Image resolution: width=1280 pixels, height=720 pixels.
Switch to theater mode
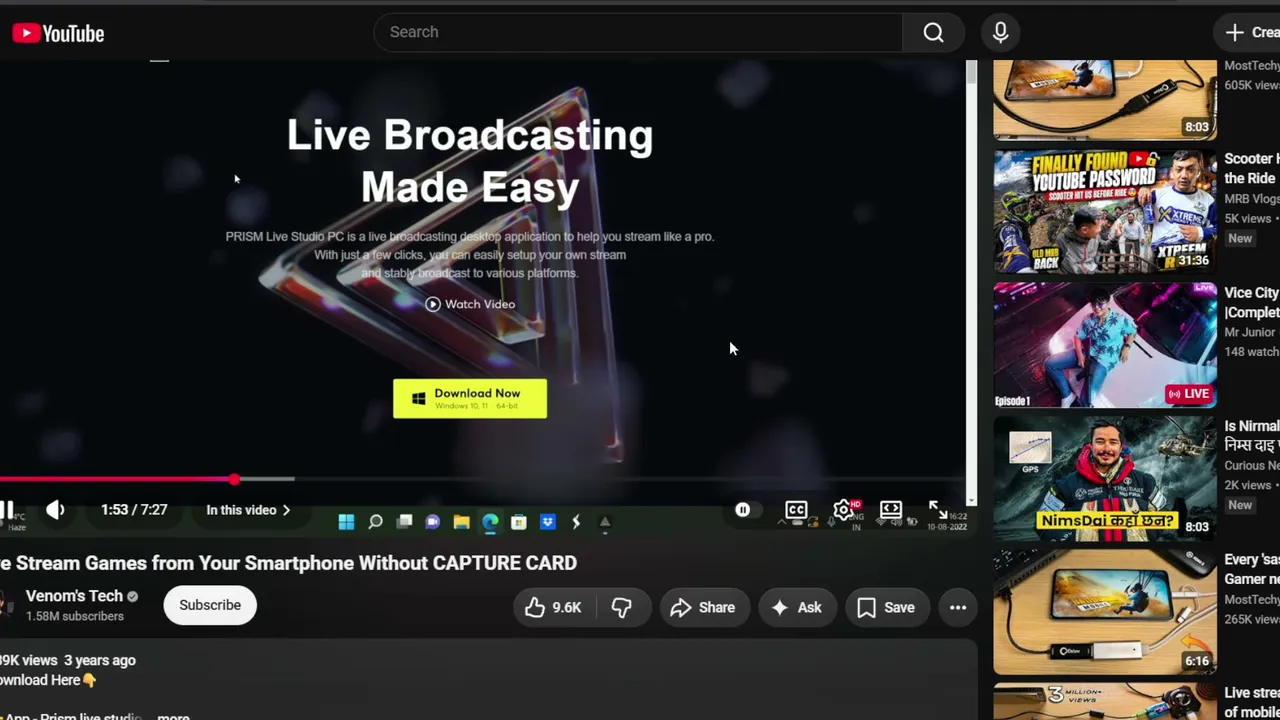[890, 510]
